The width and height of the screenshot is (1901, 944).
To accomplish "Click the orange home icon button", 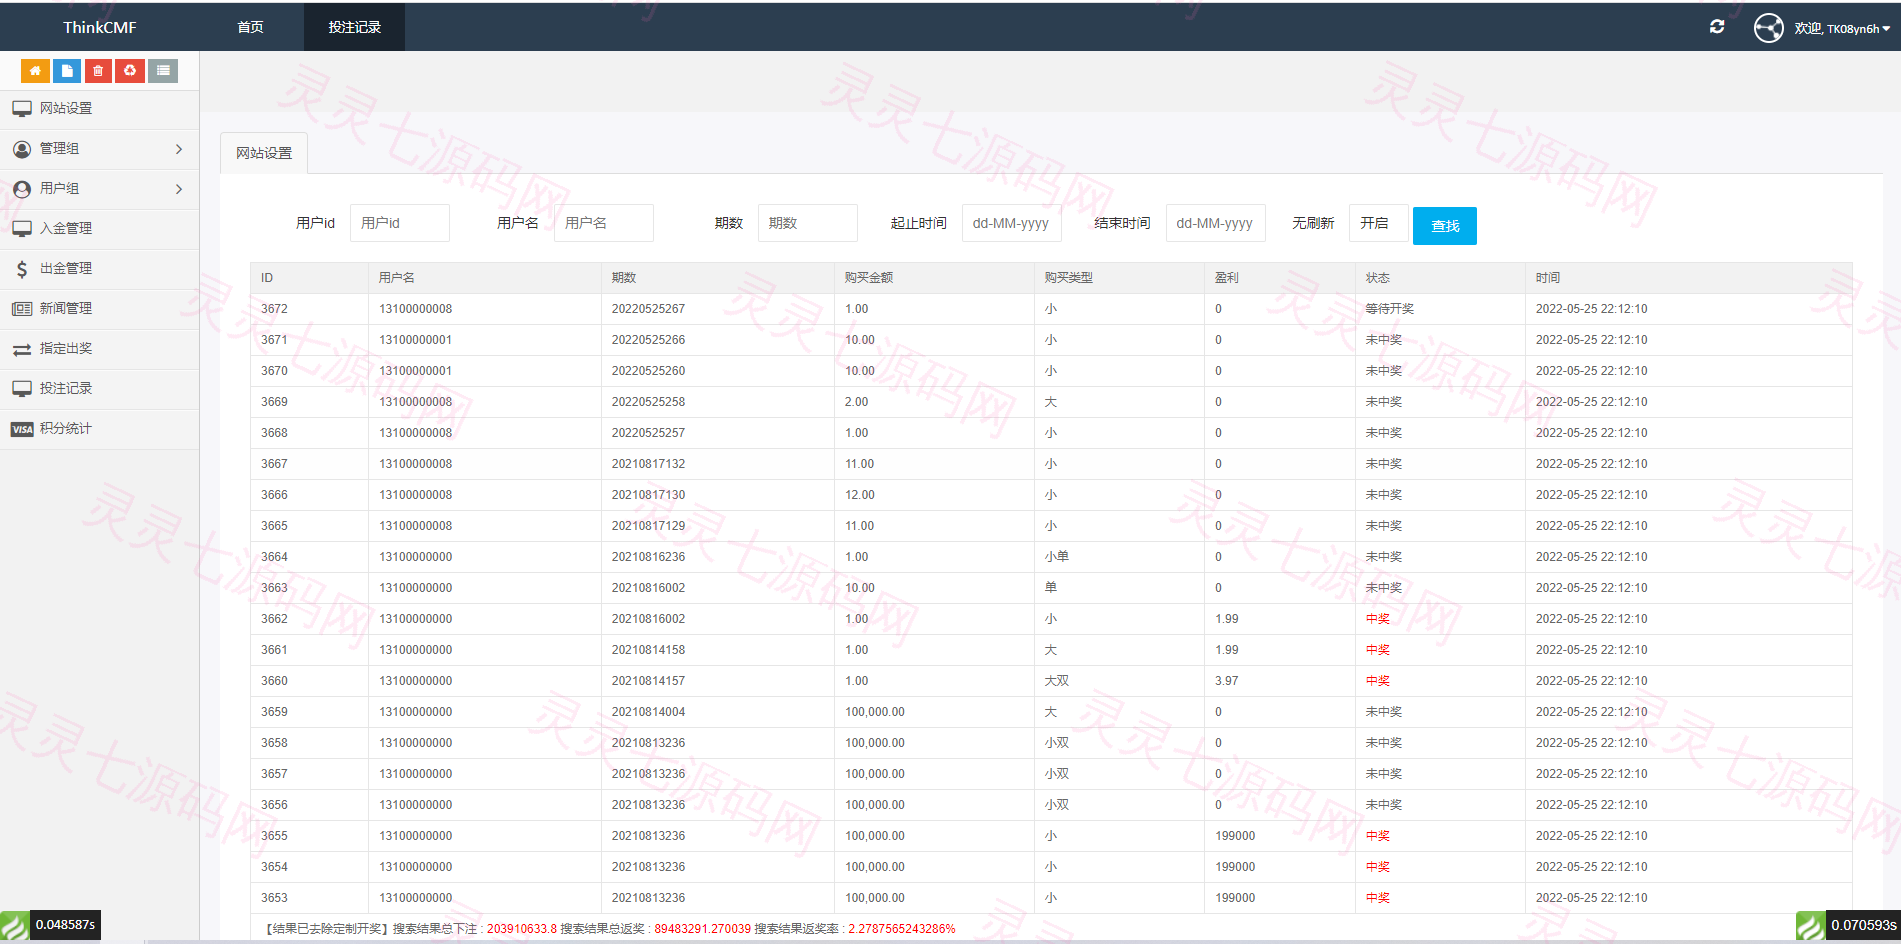I will (x=35, y=71).
